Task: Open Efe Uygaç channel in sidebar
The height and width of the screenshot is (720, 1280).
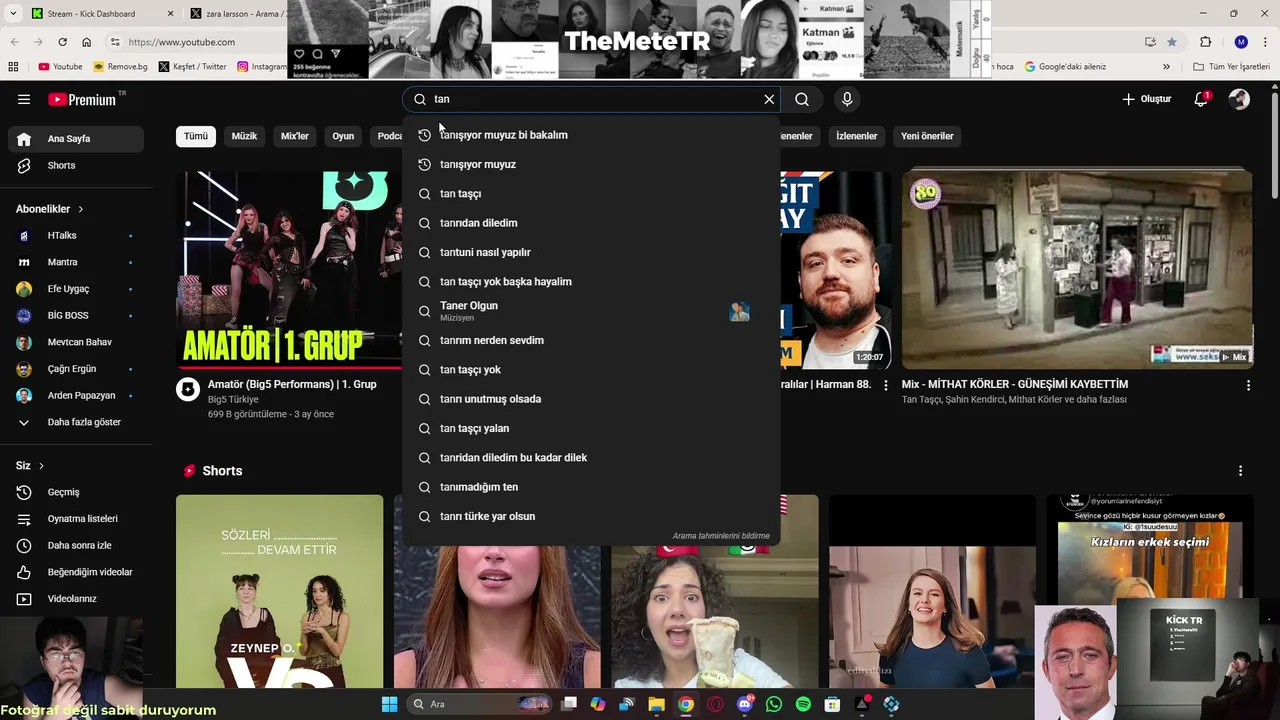Action: [76, 289]
